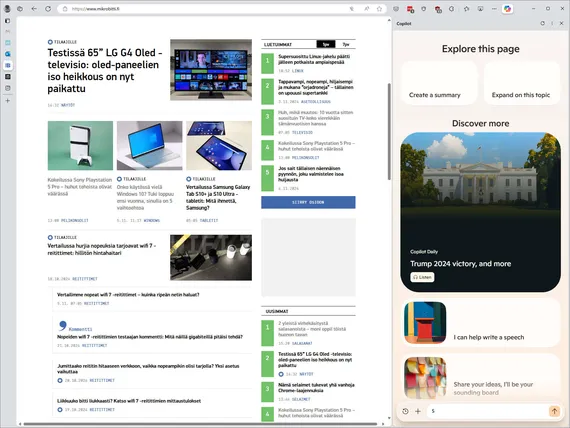This screenshot has height=428, width=570.
Task: Open Nämä selaimet tukevat yhä vanhoja Chrome-laajennuksia
Action: [x=316, y=388]
